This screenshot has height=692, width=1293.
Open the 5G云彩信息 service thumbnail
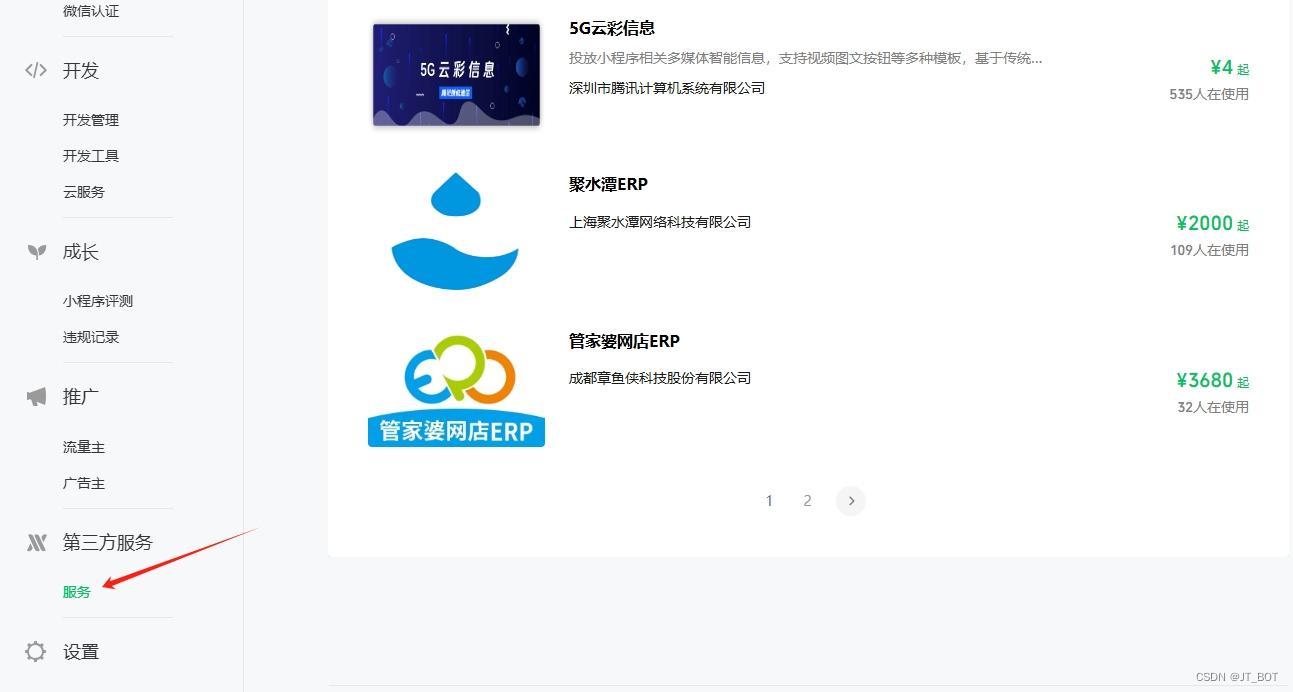(x=456, y=75)
